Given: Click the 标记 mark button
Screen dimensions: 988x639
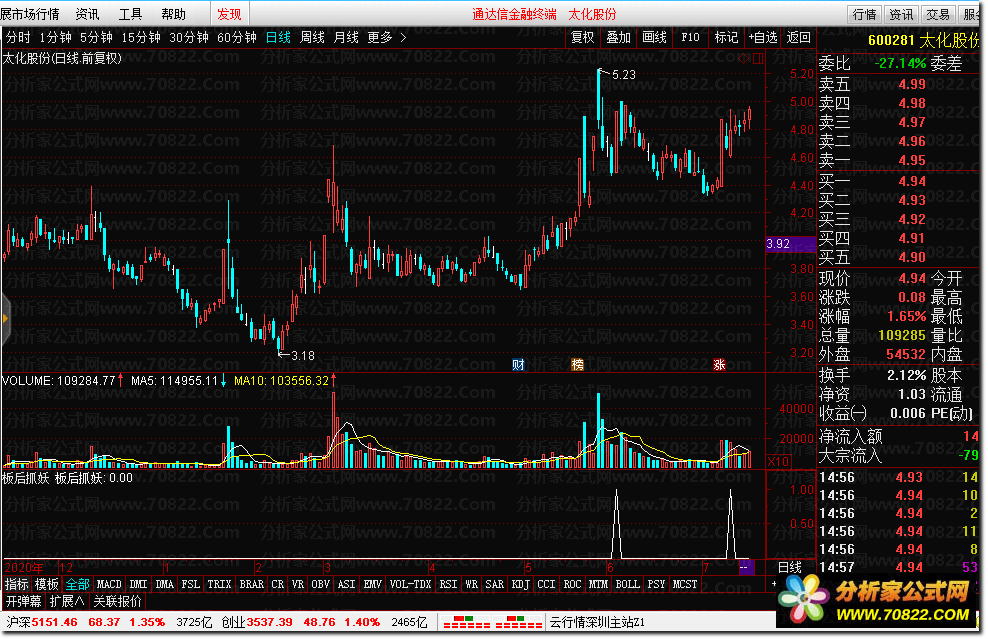Looking at the screenshot, I should [726, 38].
